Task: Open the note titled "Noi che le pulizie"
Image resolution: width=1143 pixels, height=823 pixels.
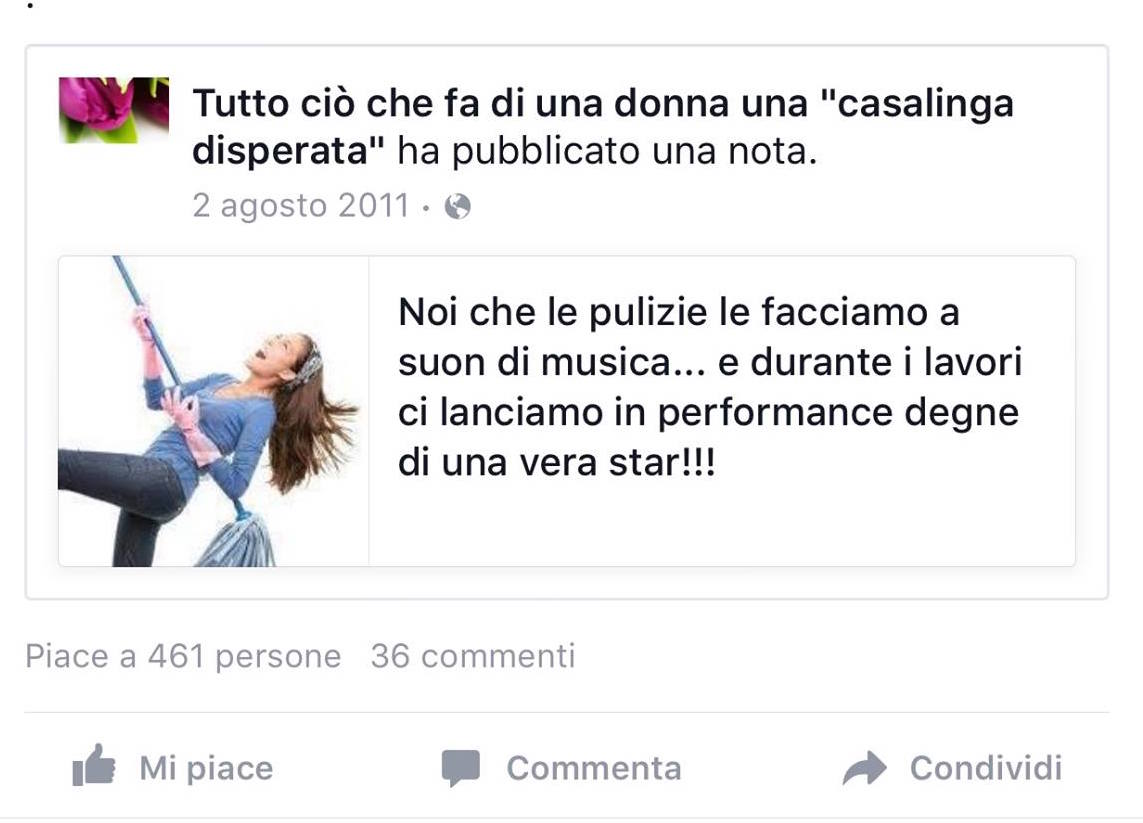Action: 710,387
